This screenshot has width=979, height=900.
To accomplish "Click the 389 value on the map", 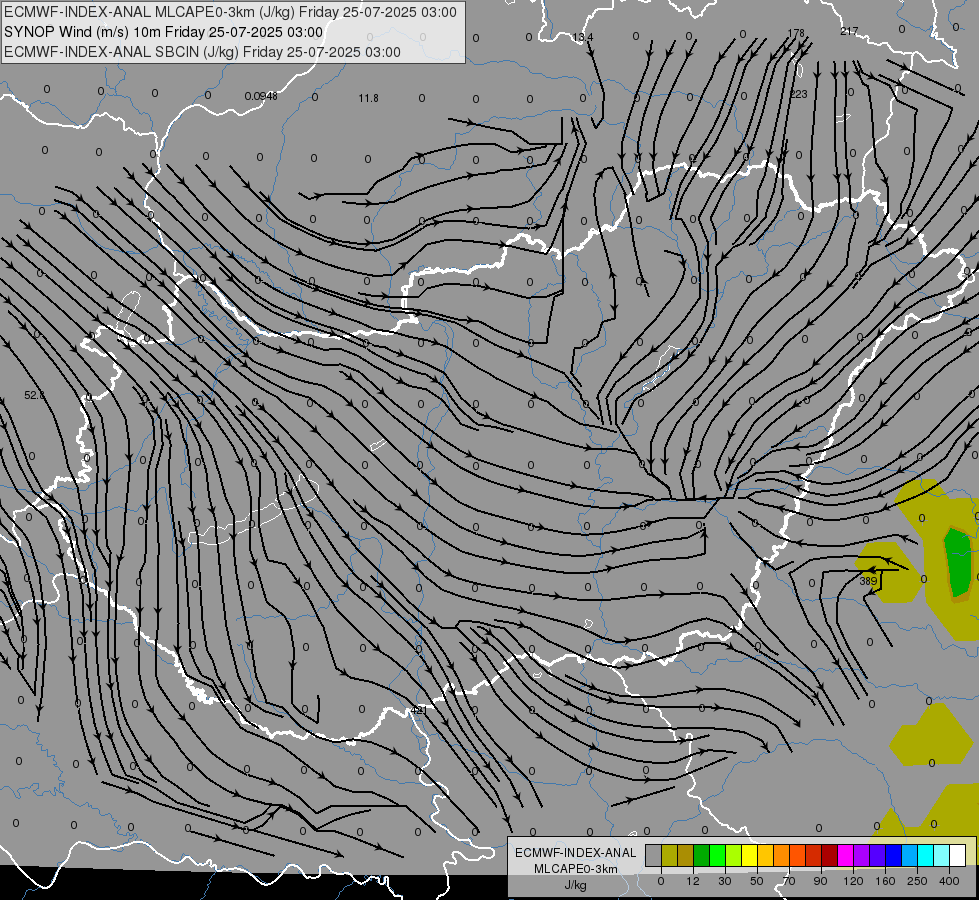I will (x=868, y=581).
